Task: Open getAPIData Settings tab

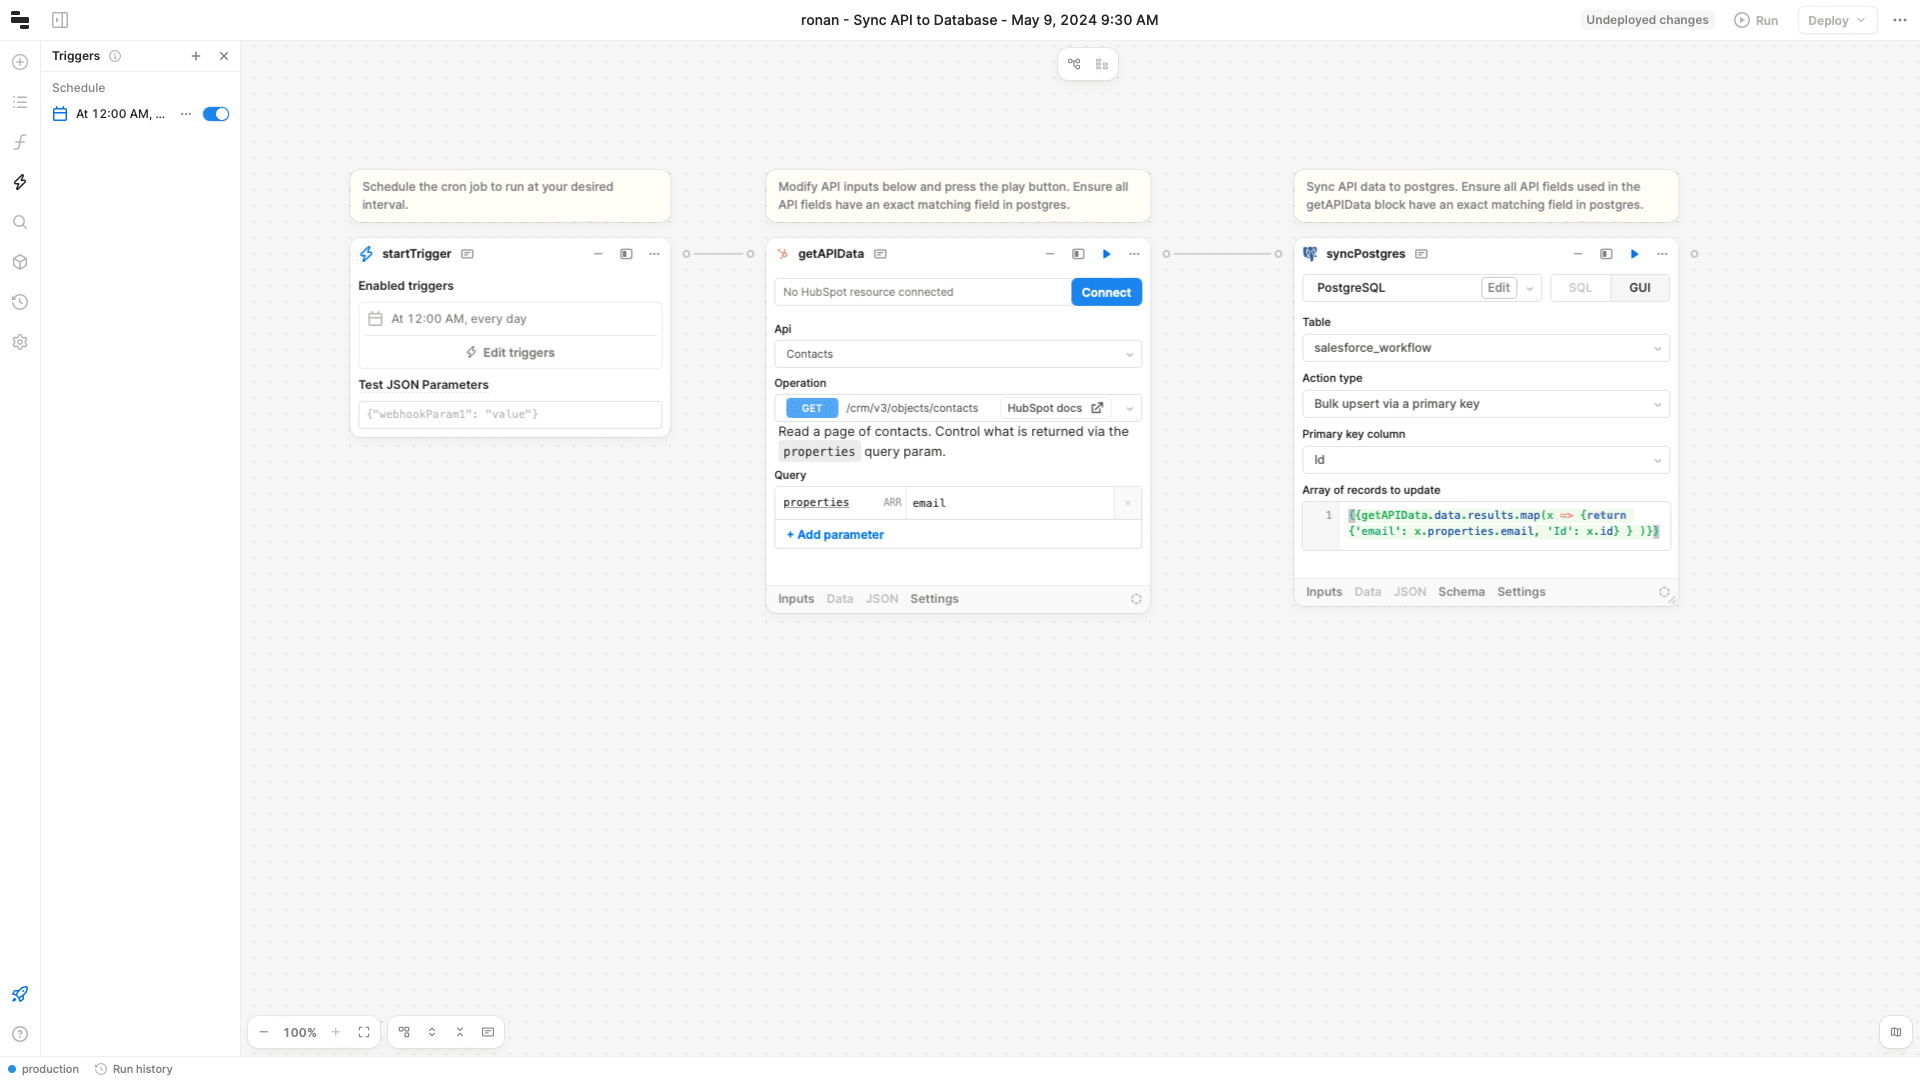Action: 934,599
